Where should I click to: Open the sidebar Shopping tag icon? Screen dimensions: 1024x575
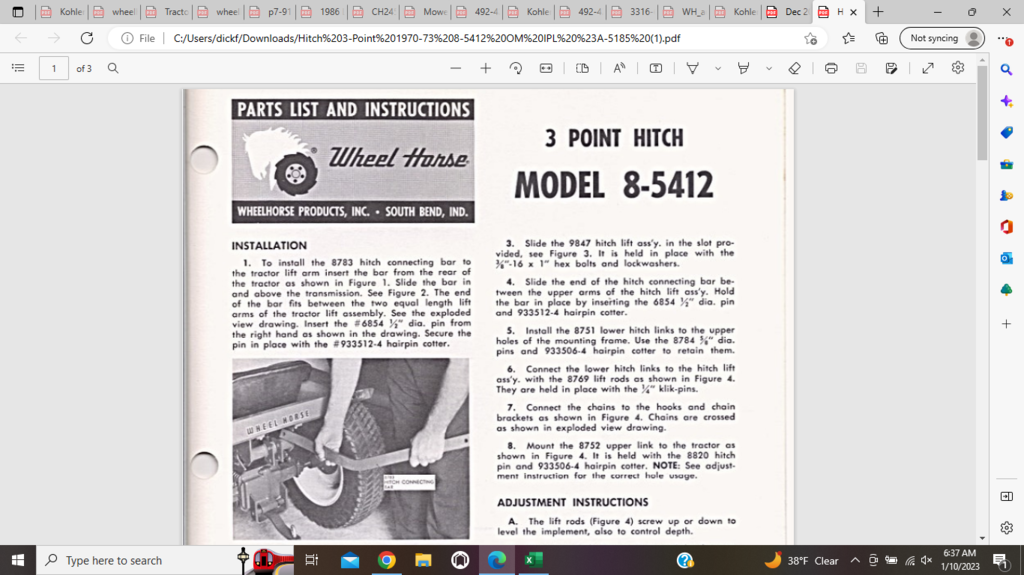(x=1006, y=133)
